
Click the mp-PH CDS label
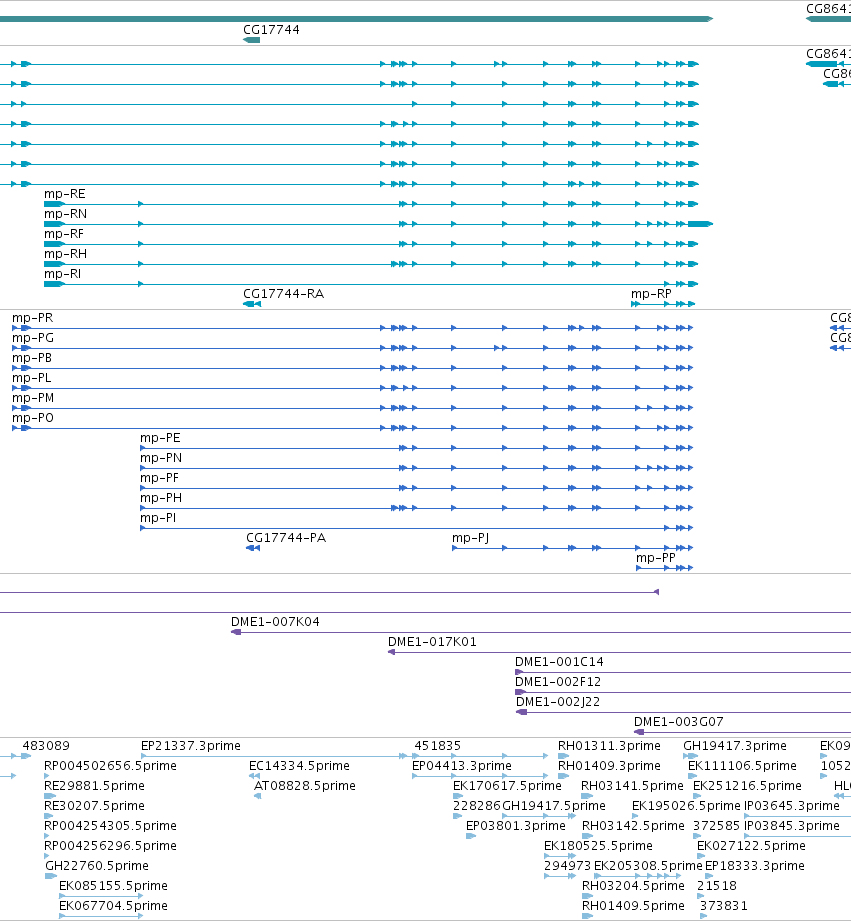coord(161,498)
